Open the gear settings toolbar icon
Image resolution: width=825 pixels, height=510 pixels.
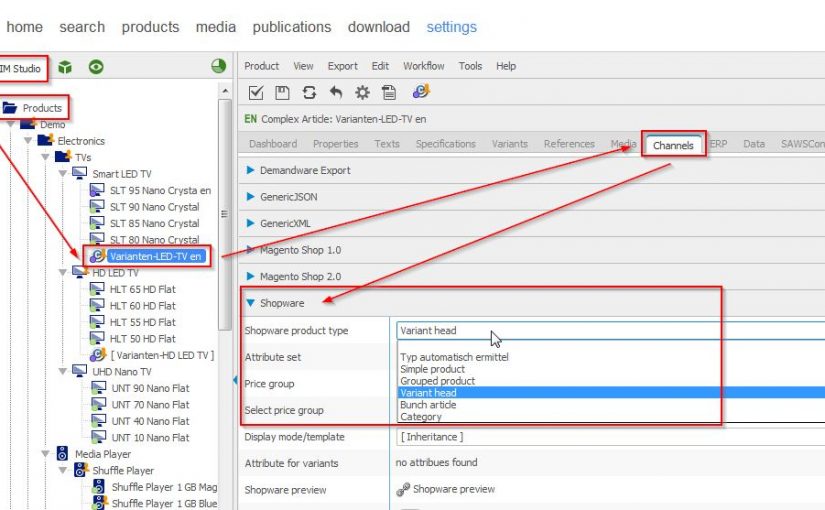tap(362, 92)
